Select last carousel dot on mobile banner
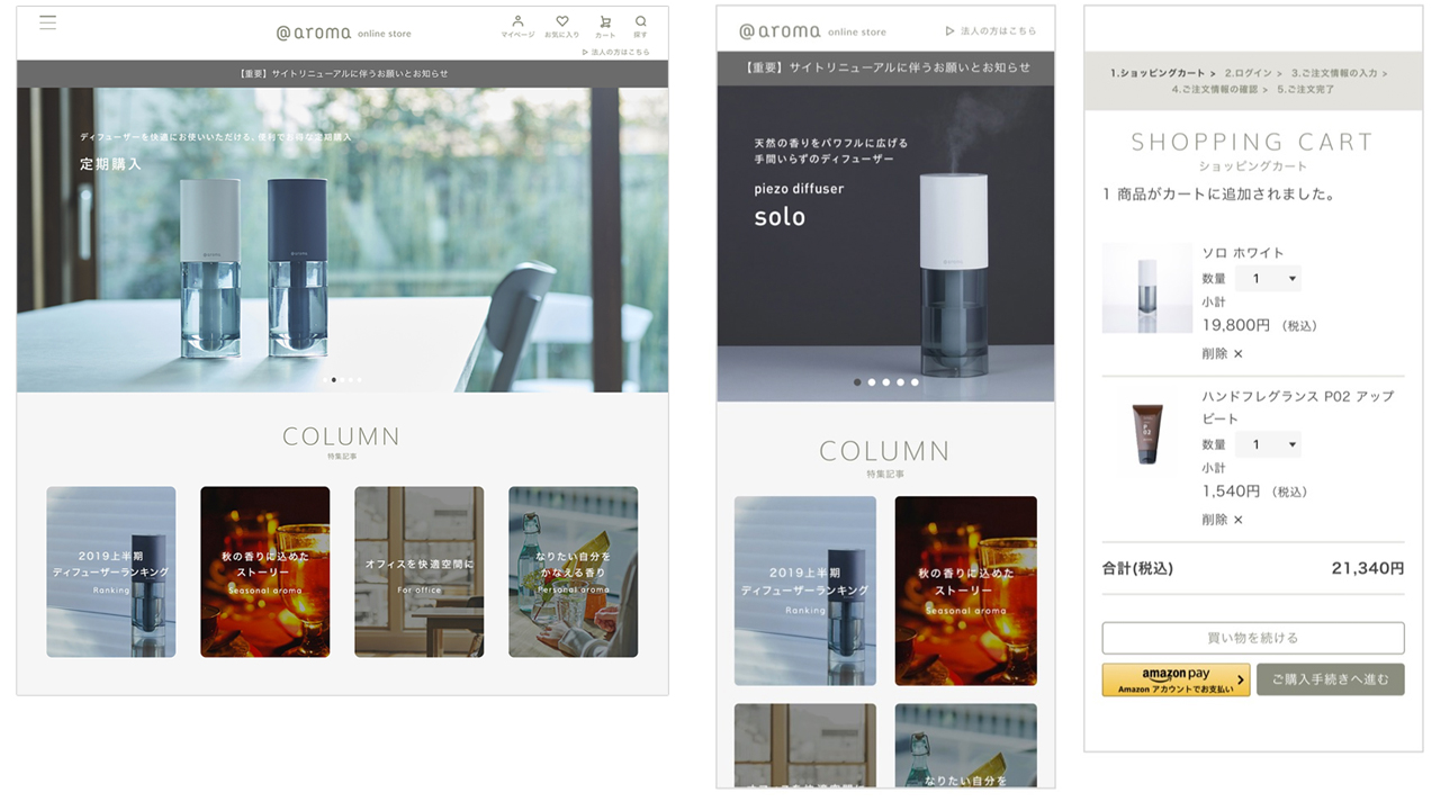 [914, 382]
